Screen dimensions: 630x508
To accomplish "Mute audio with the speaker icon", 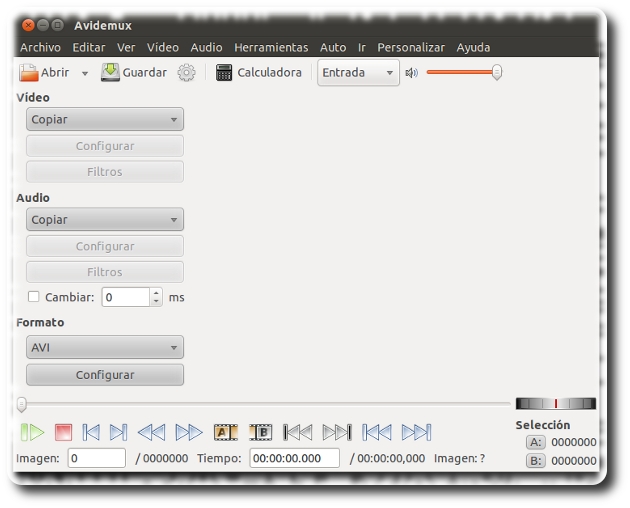I will tap(411, 73).
